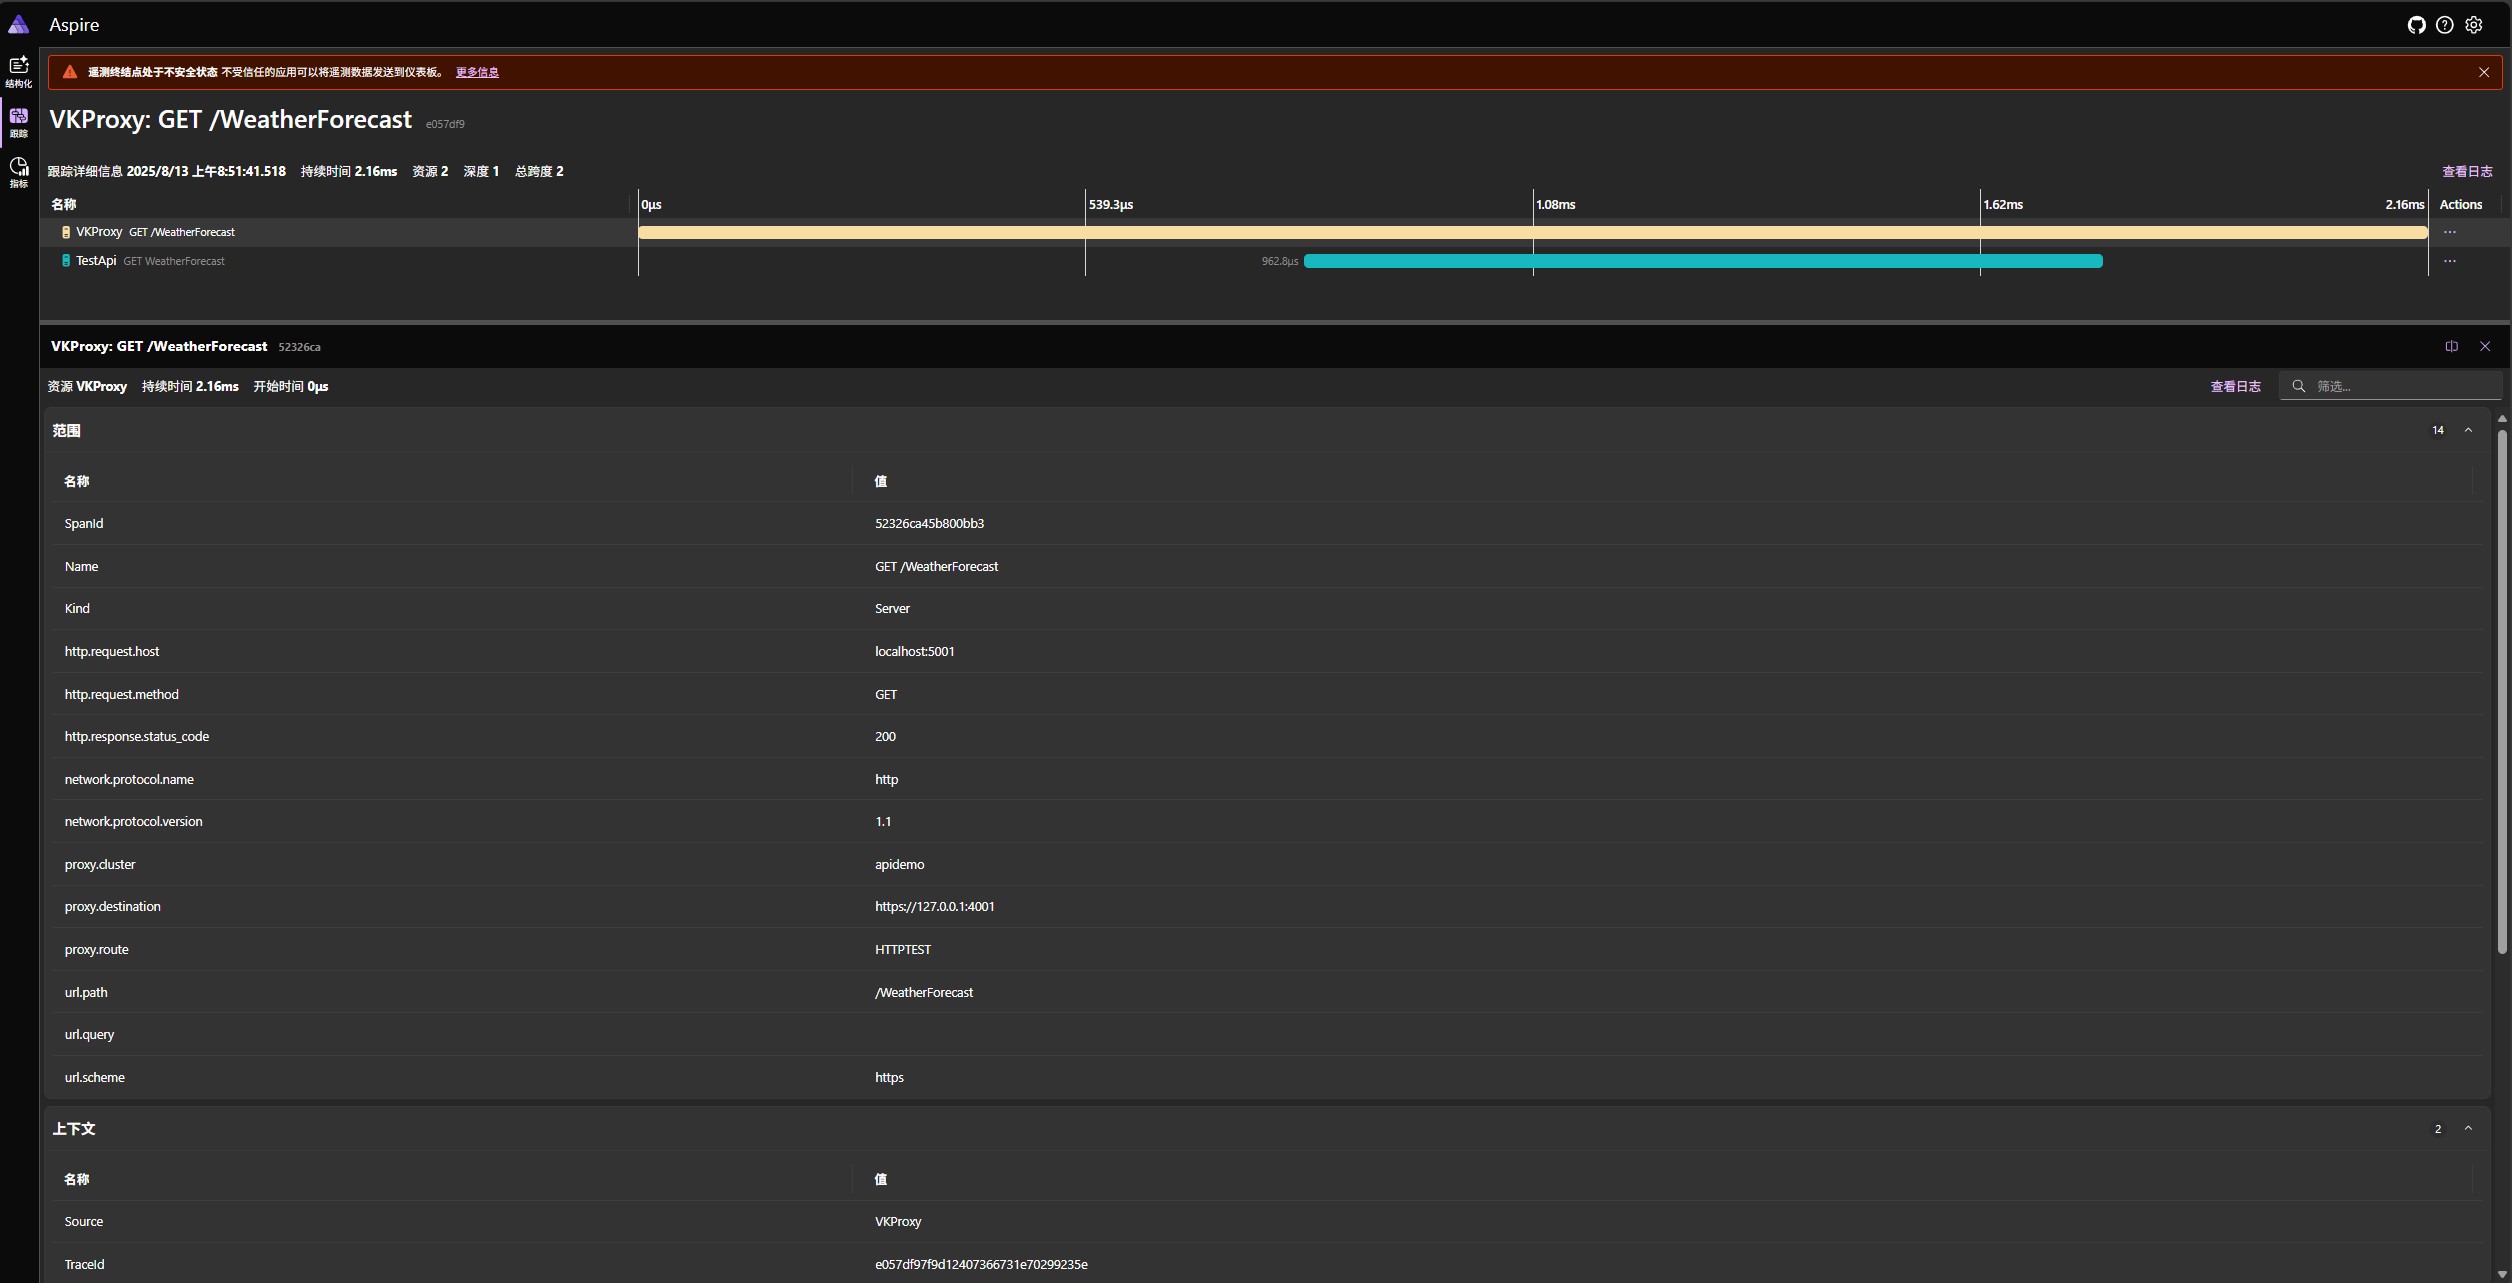Collapse the 上下文 context section
2512x1283 pixels.
[2468, 1128]
